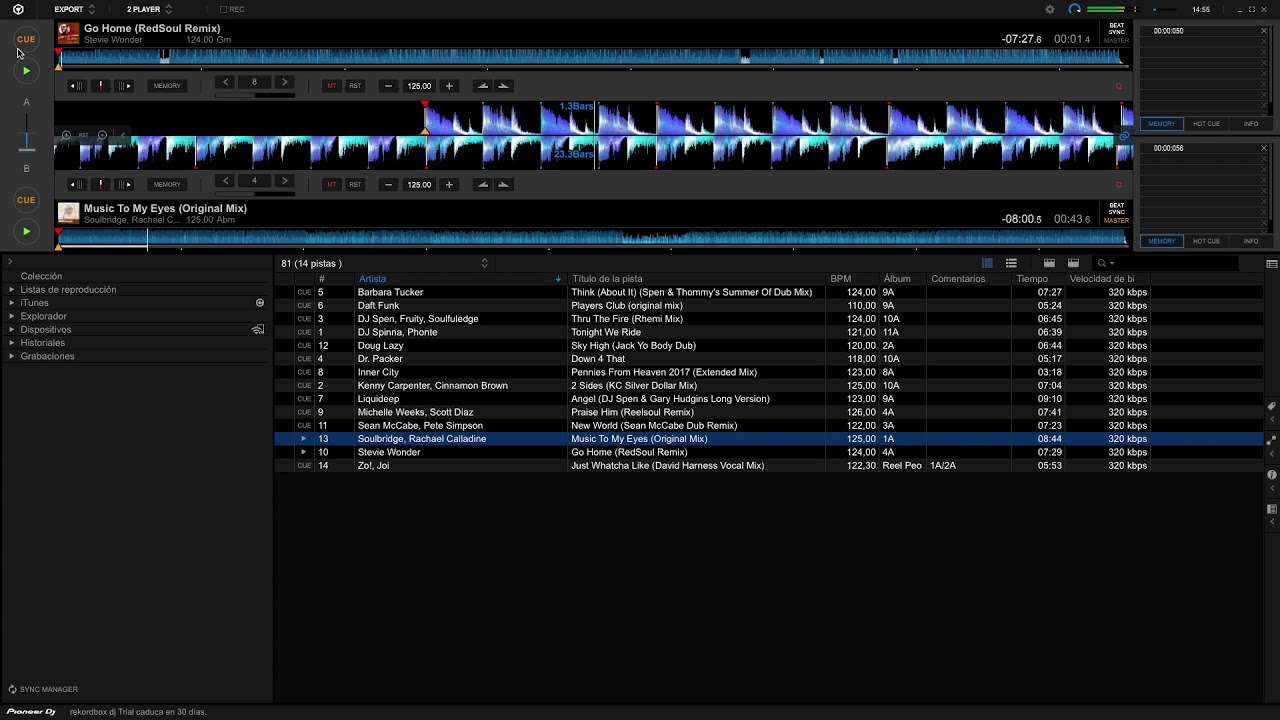This screenshot has width=1280, height=720.
Task: Toggle BEAT SYNC on deck B
Action: tap(1117, 209)
